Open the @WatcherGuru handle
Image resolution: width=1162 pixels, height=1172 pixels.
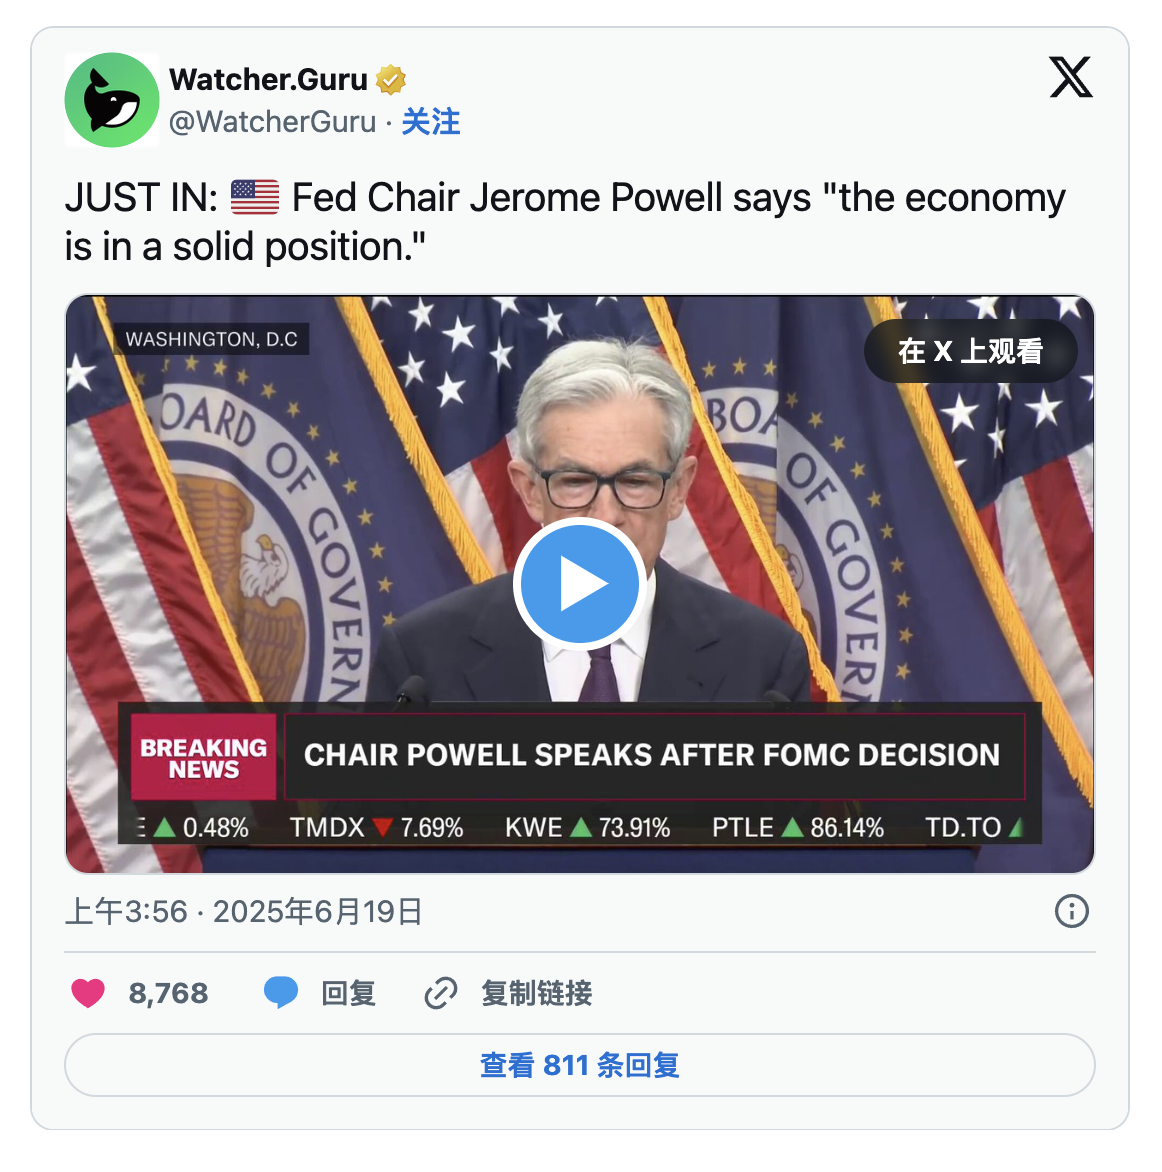point(272,122)
